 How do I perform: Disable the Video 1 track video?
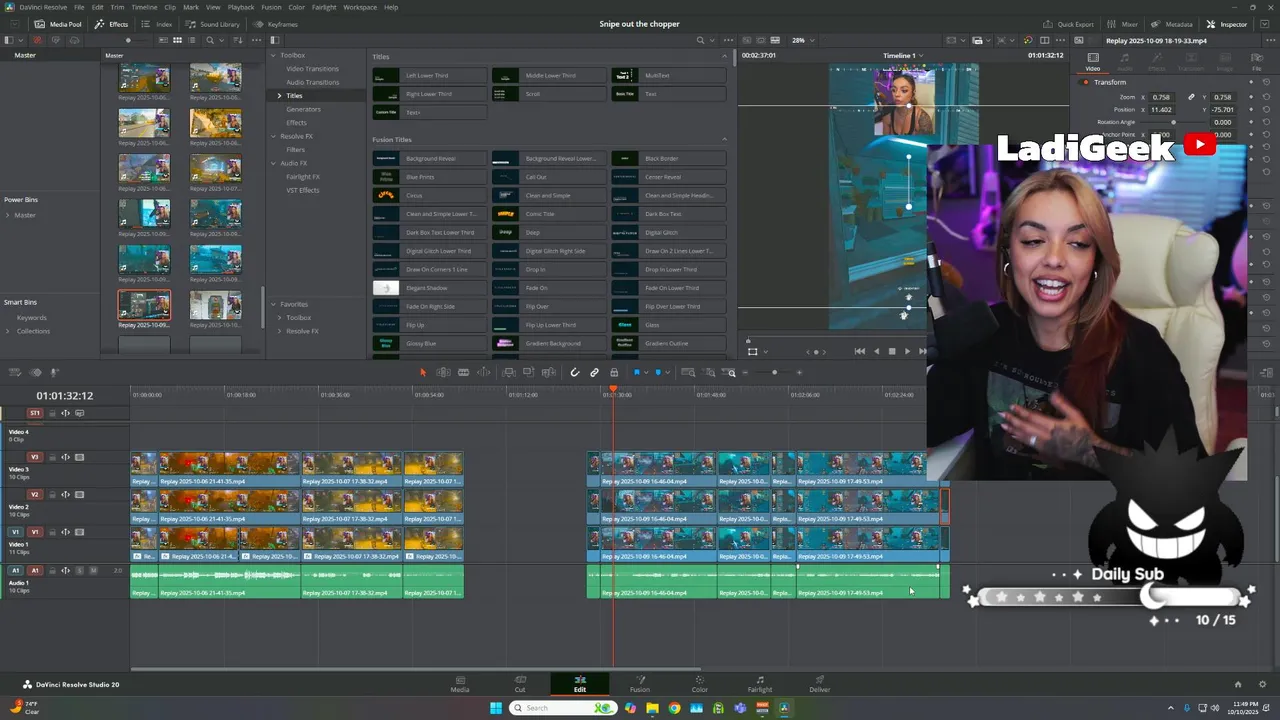coord(80,532)
